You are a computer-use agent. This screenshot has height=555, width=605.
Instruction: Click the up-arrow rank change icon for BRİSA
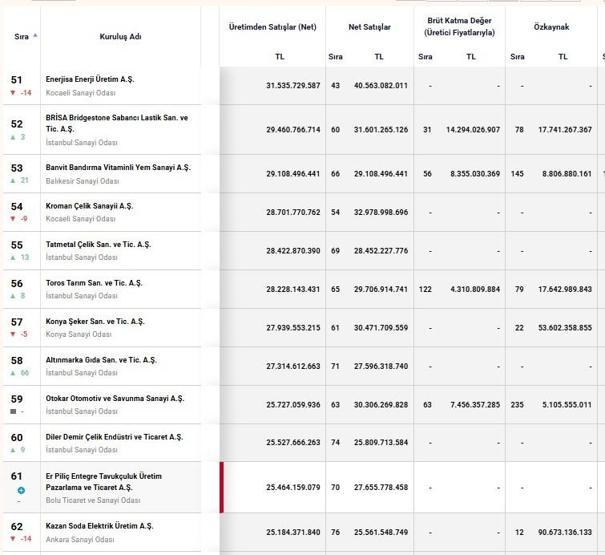(x=13, y=137)
